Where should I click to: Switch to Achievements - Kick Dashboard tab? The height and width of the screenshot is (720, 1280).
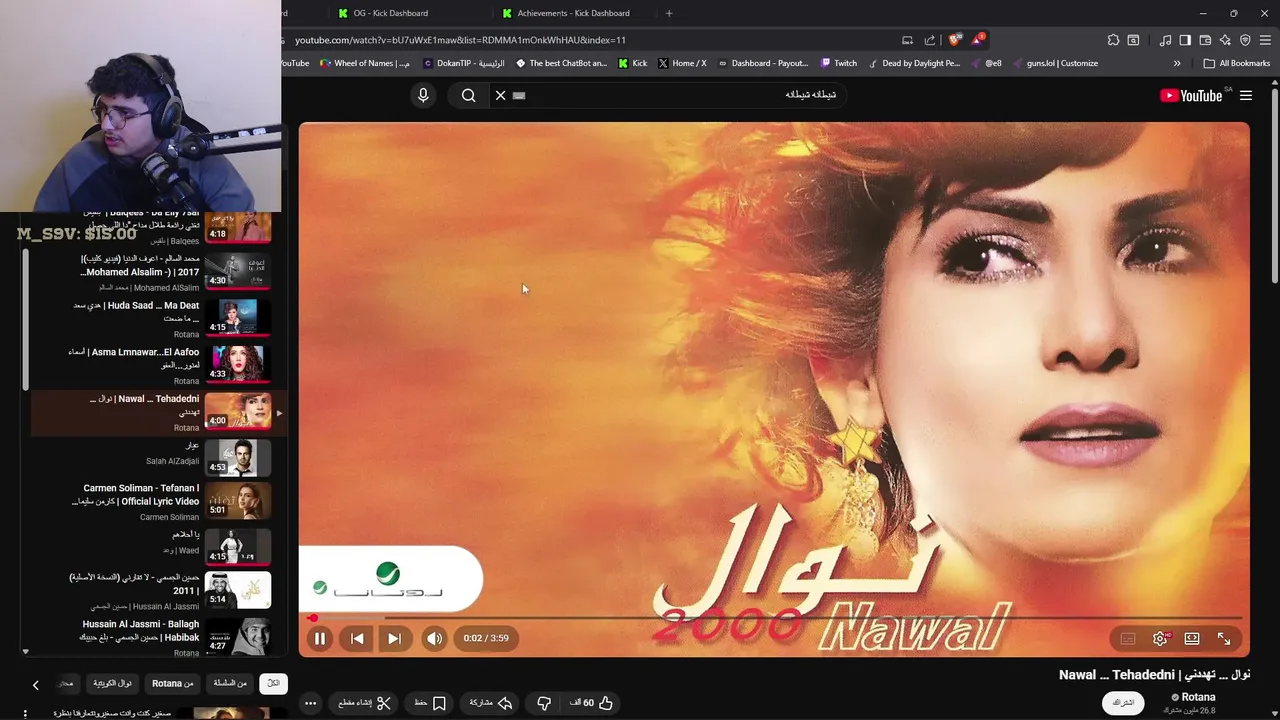click(x=573, y=13)
